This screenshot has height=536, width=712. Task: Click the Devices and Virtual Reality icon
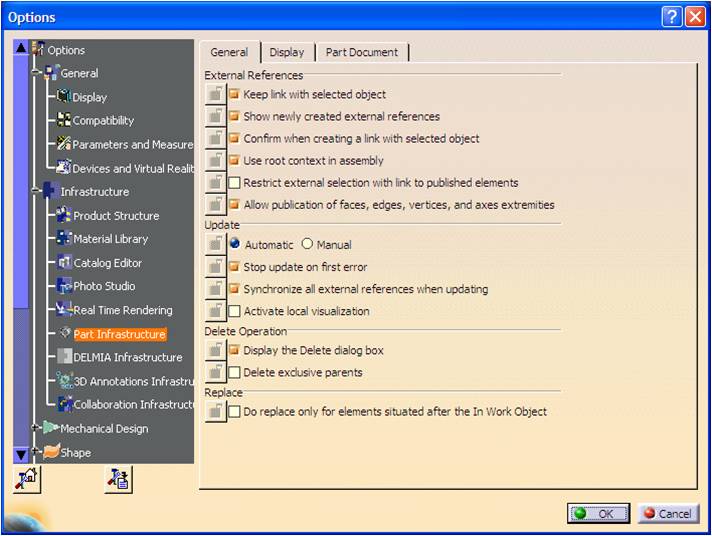coord(64,168)
